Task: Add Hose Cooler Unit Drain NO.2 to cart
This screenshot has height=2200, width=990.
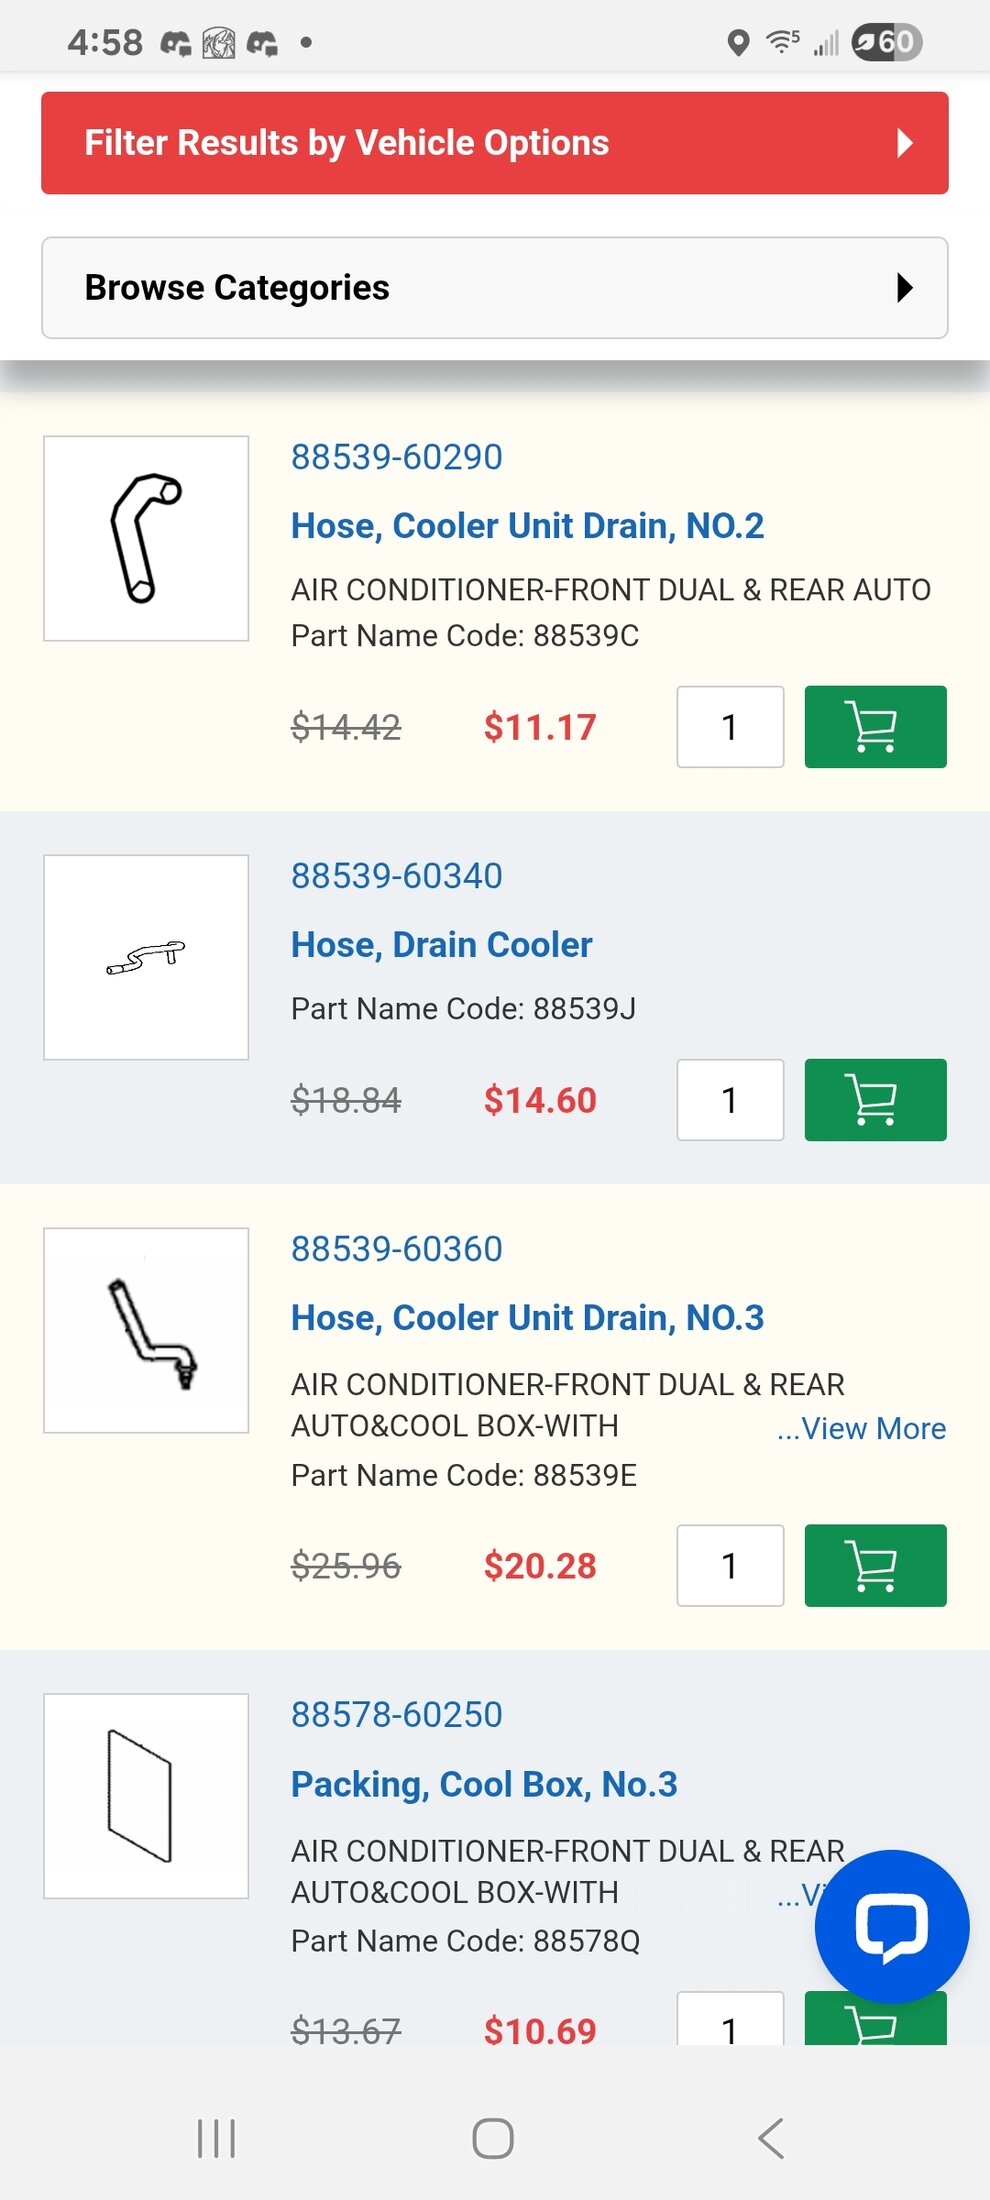Action: (875, 727)
